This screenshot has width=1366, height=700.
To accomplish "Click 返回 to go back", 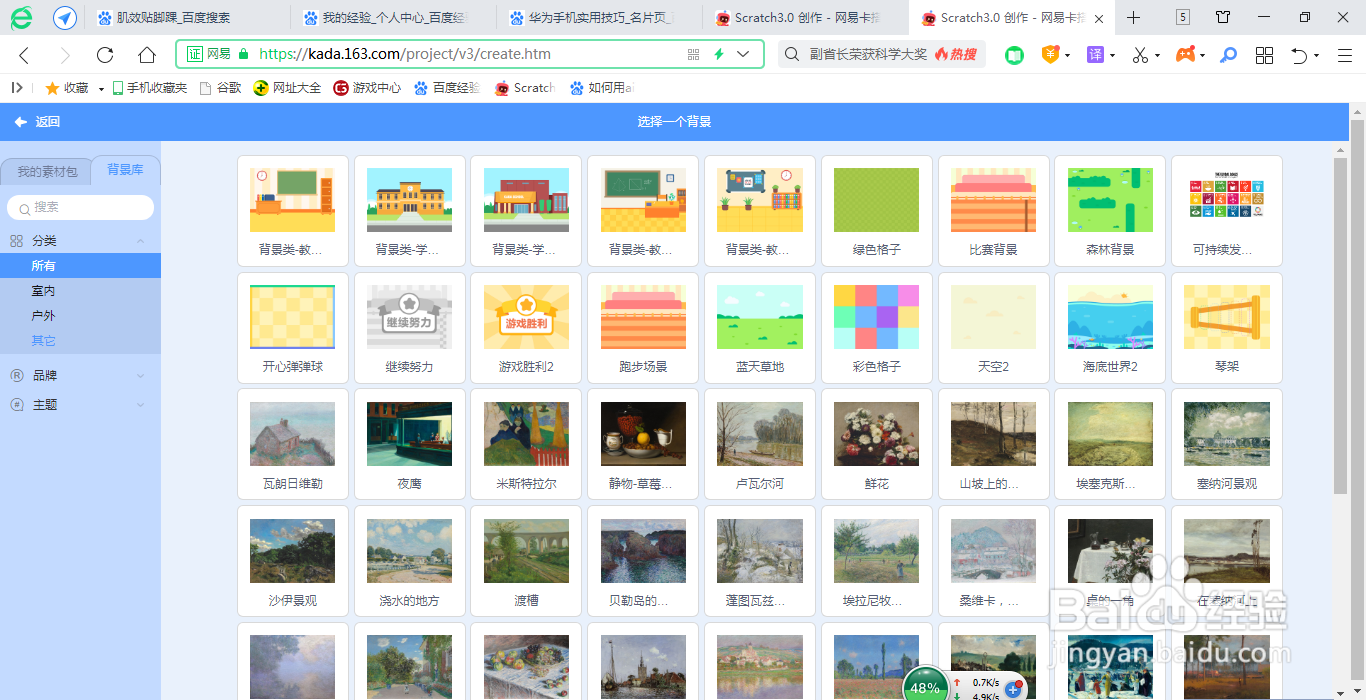I will pyautogui.click(x=37, y=122).
